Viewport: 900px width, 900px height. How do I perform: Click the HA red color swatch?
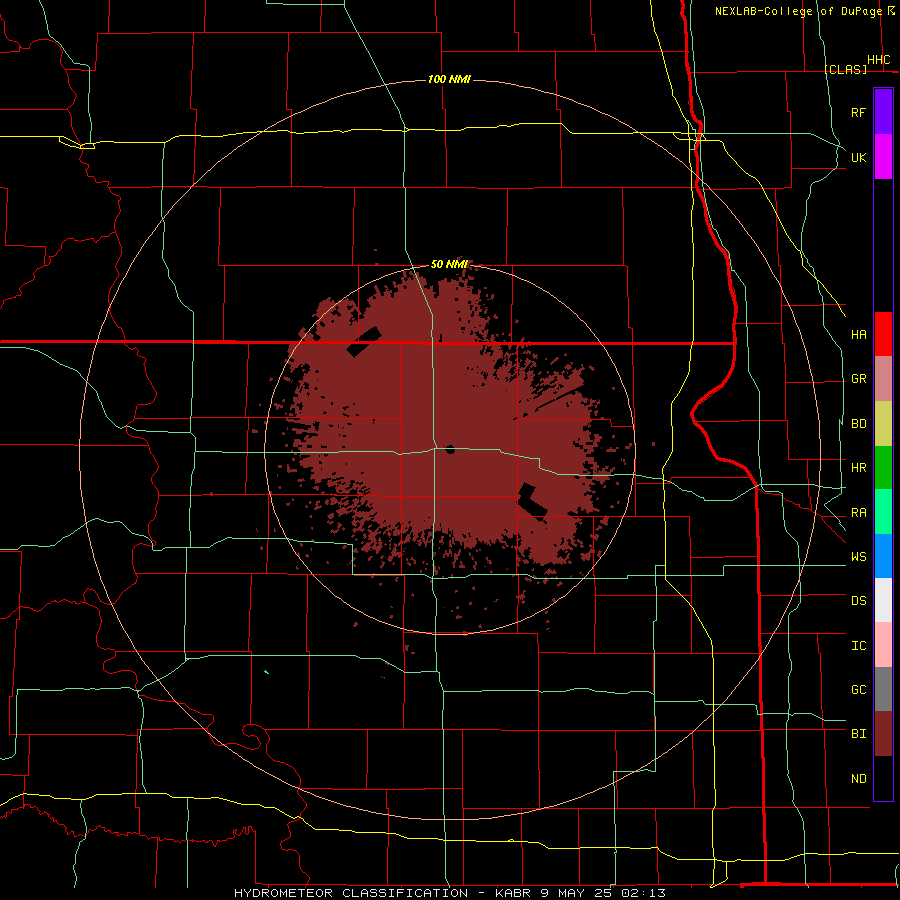[x=883, y=334]
